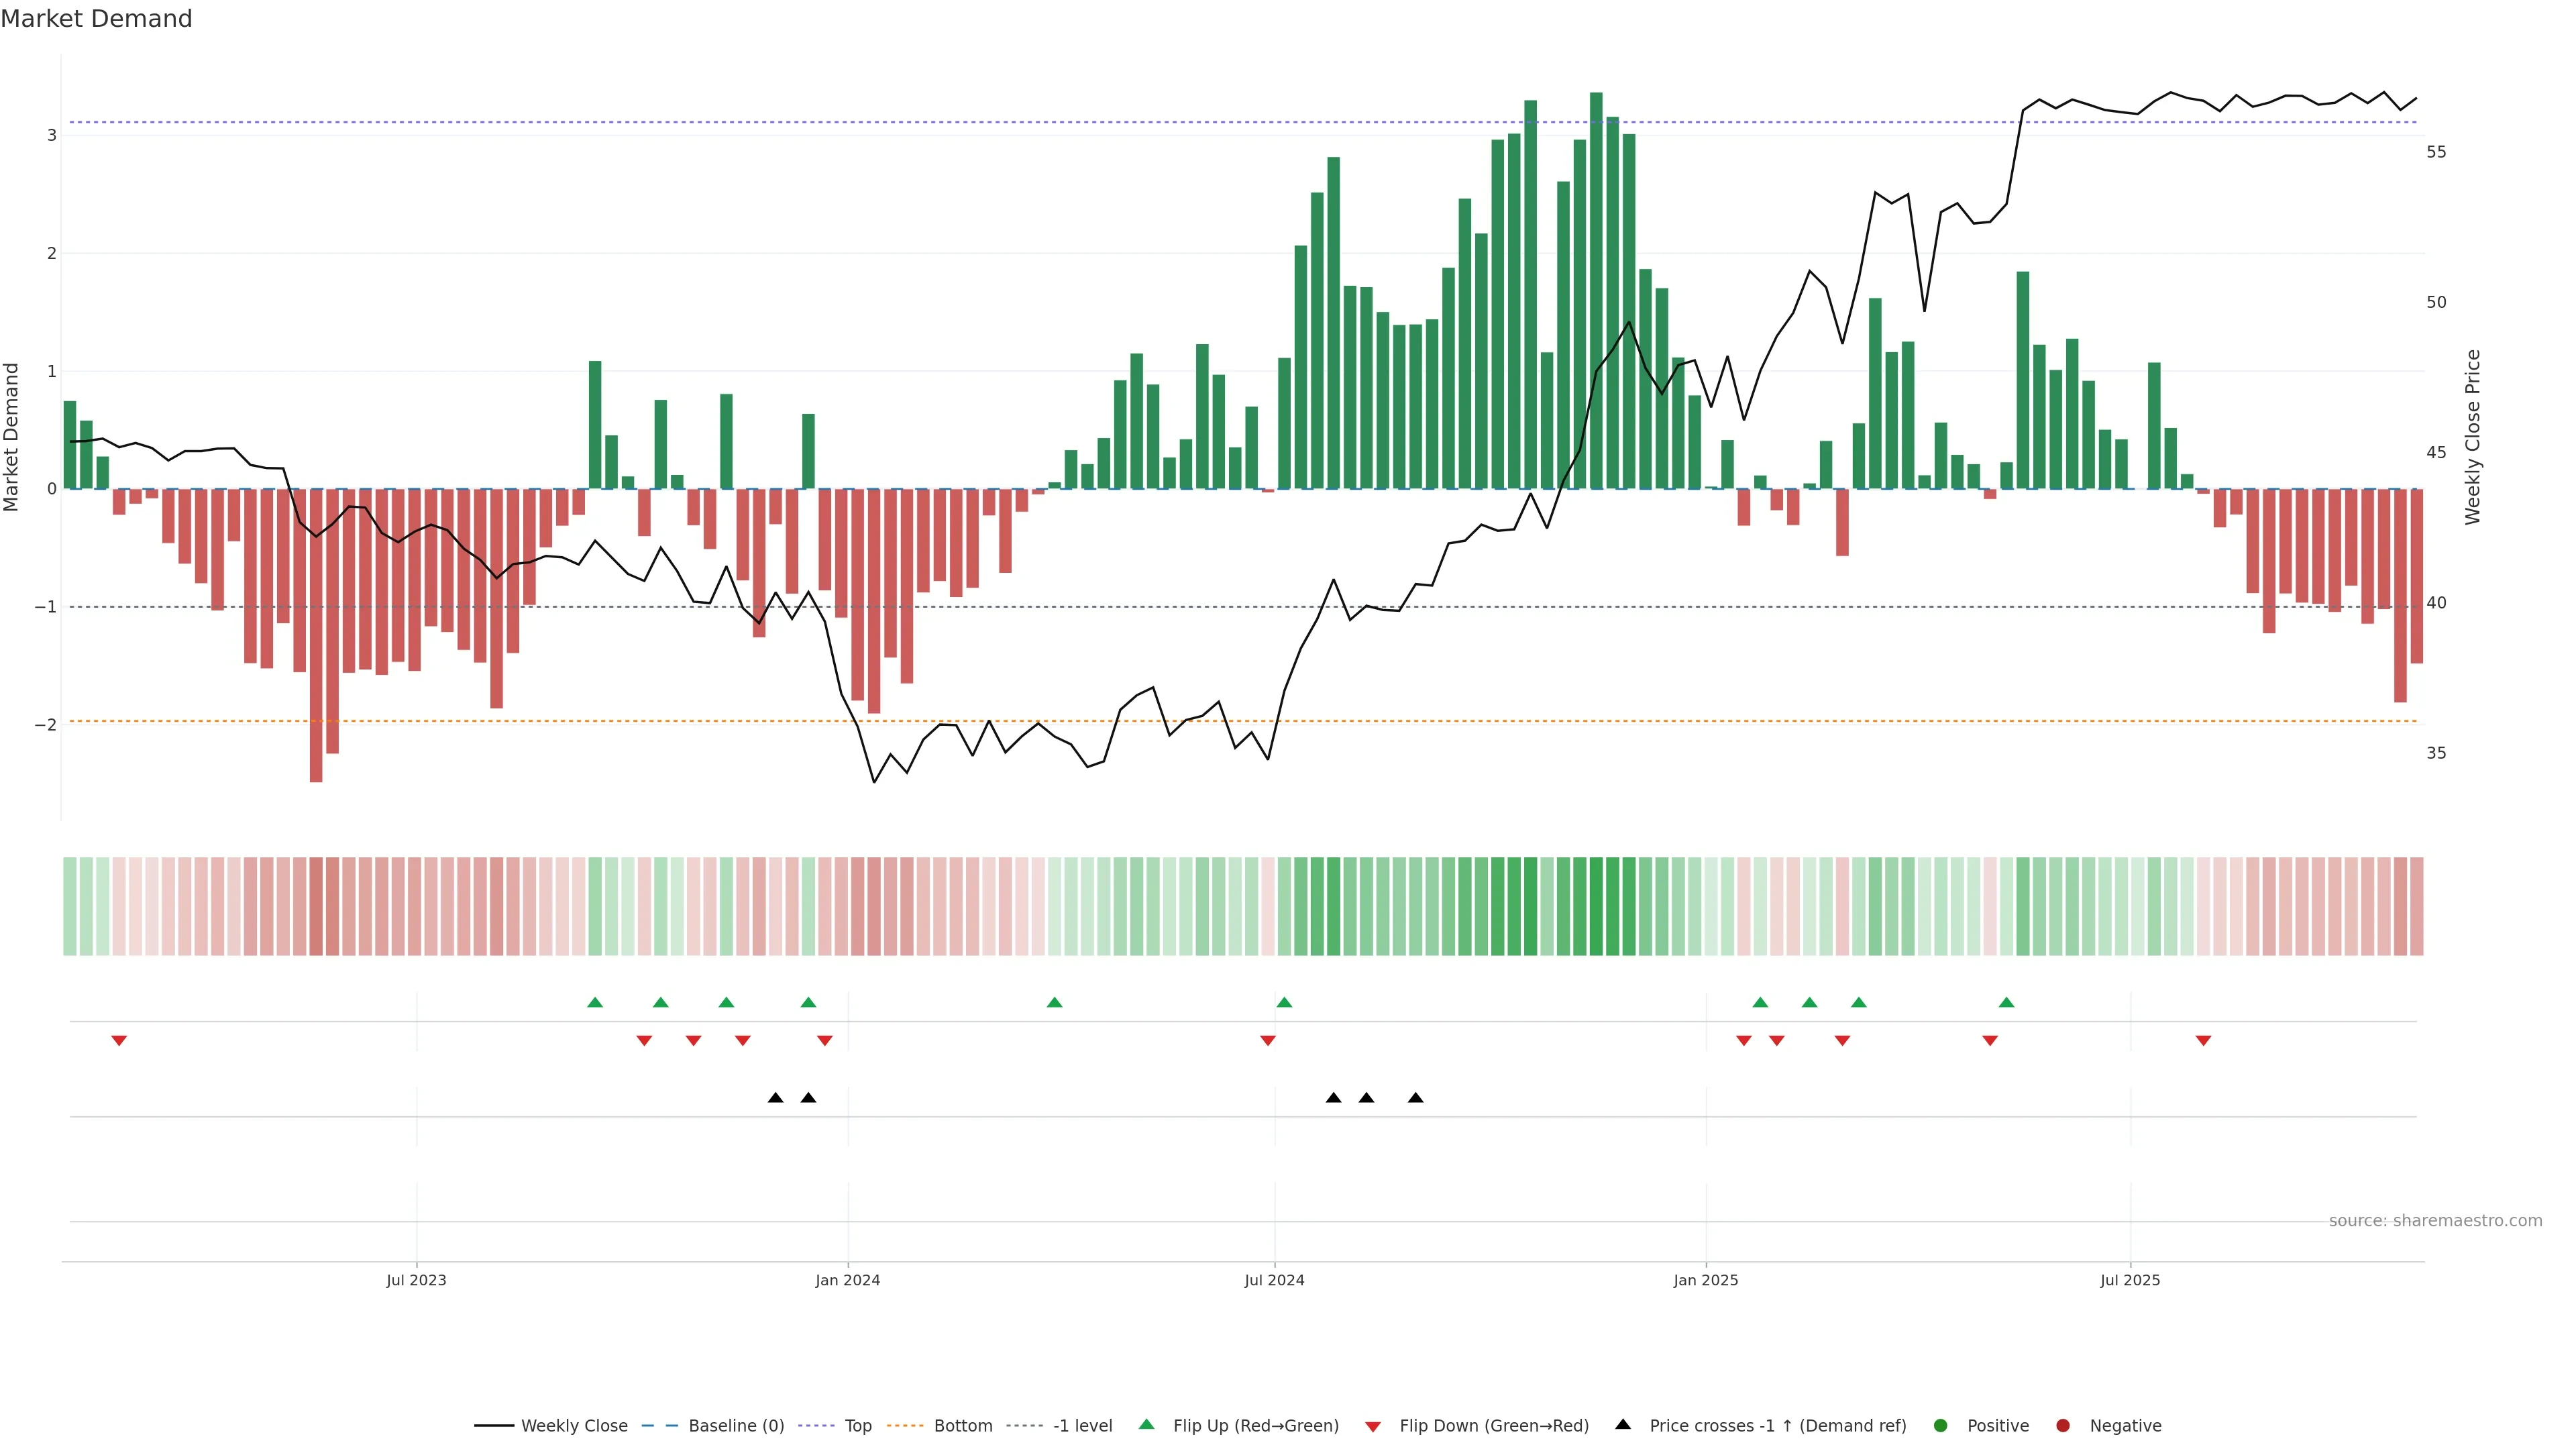This screenshot has height=1449, width=2576.
Task: Click the Market Demand chart title
Action: tap(96, 19)
